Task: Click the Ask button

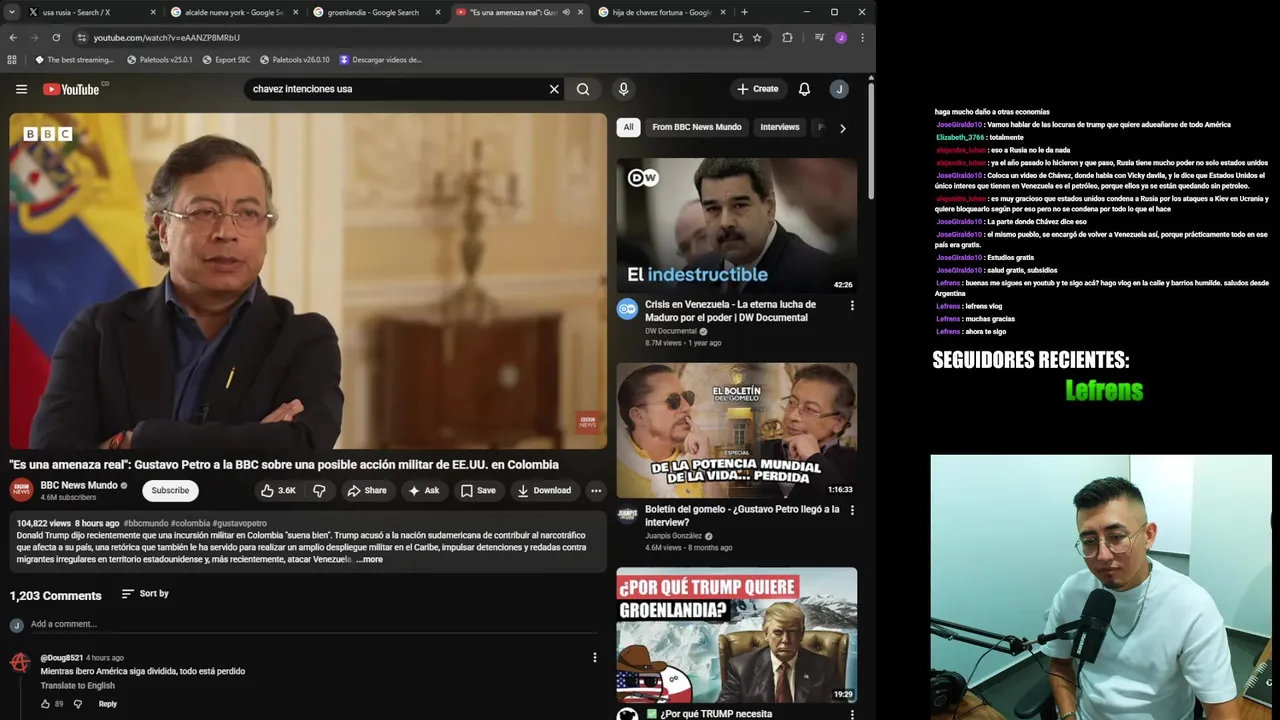Action: [424, 490]
